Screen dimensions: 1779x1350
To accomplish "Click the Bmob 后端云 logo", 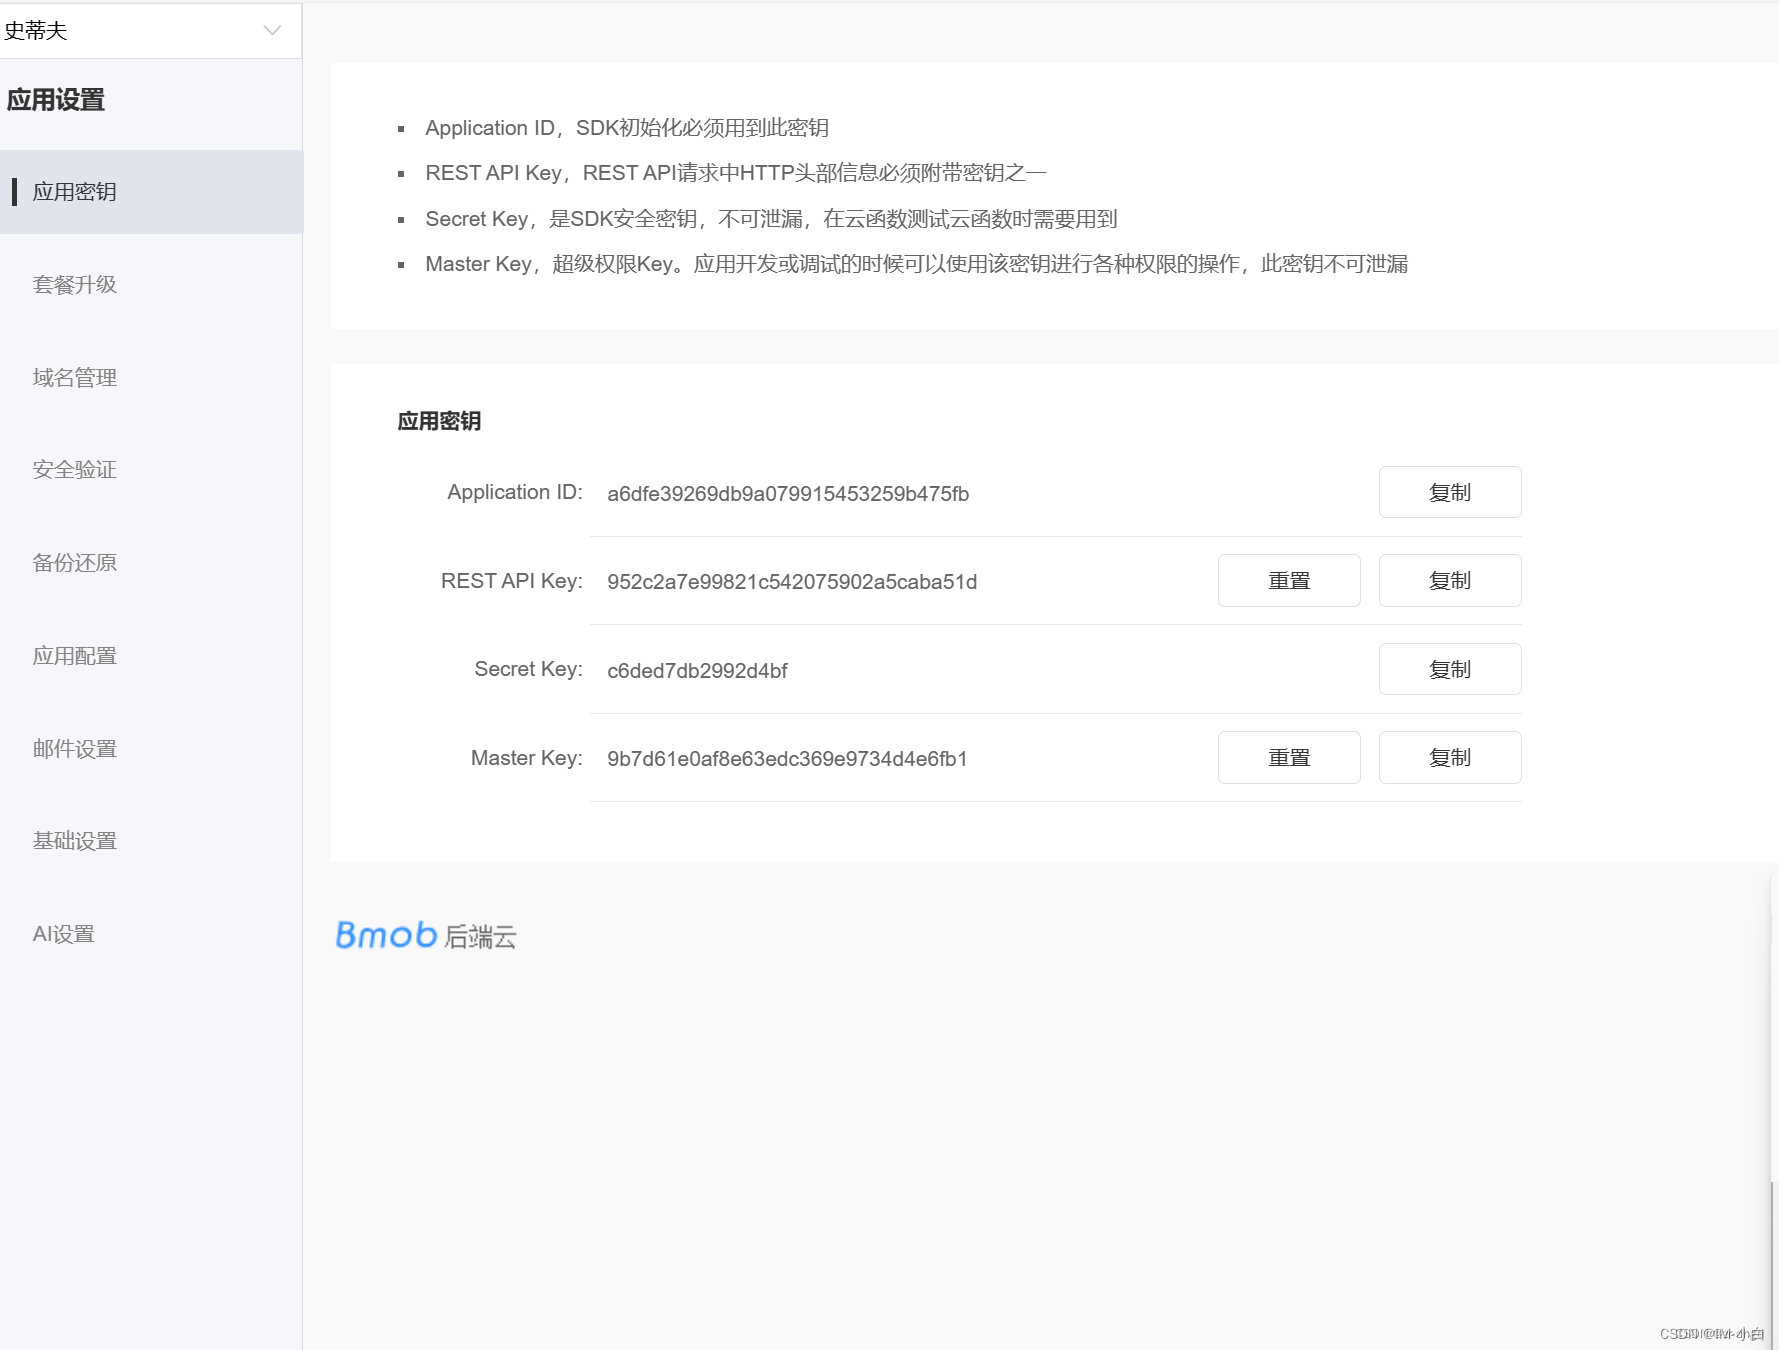I will click(425, 935).
